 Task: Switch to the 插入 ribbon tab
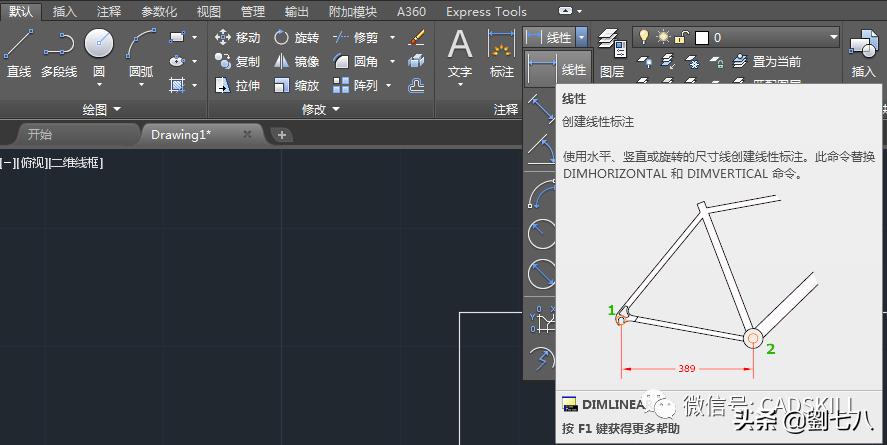(64, 11)
